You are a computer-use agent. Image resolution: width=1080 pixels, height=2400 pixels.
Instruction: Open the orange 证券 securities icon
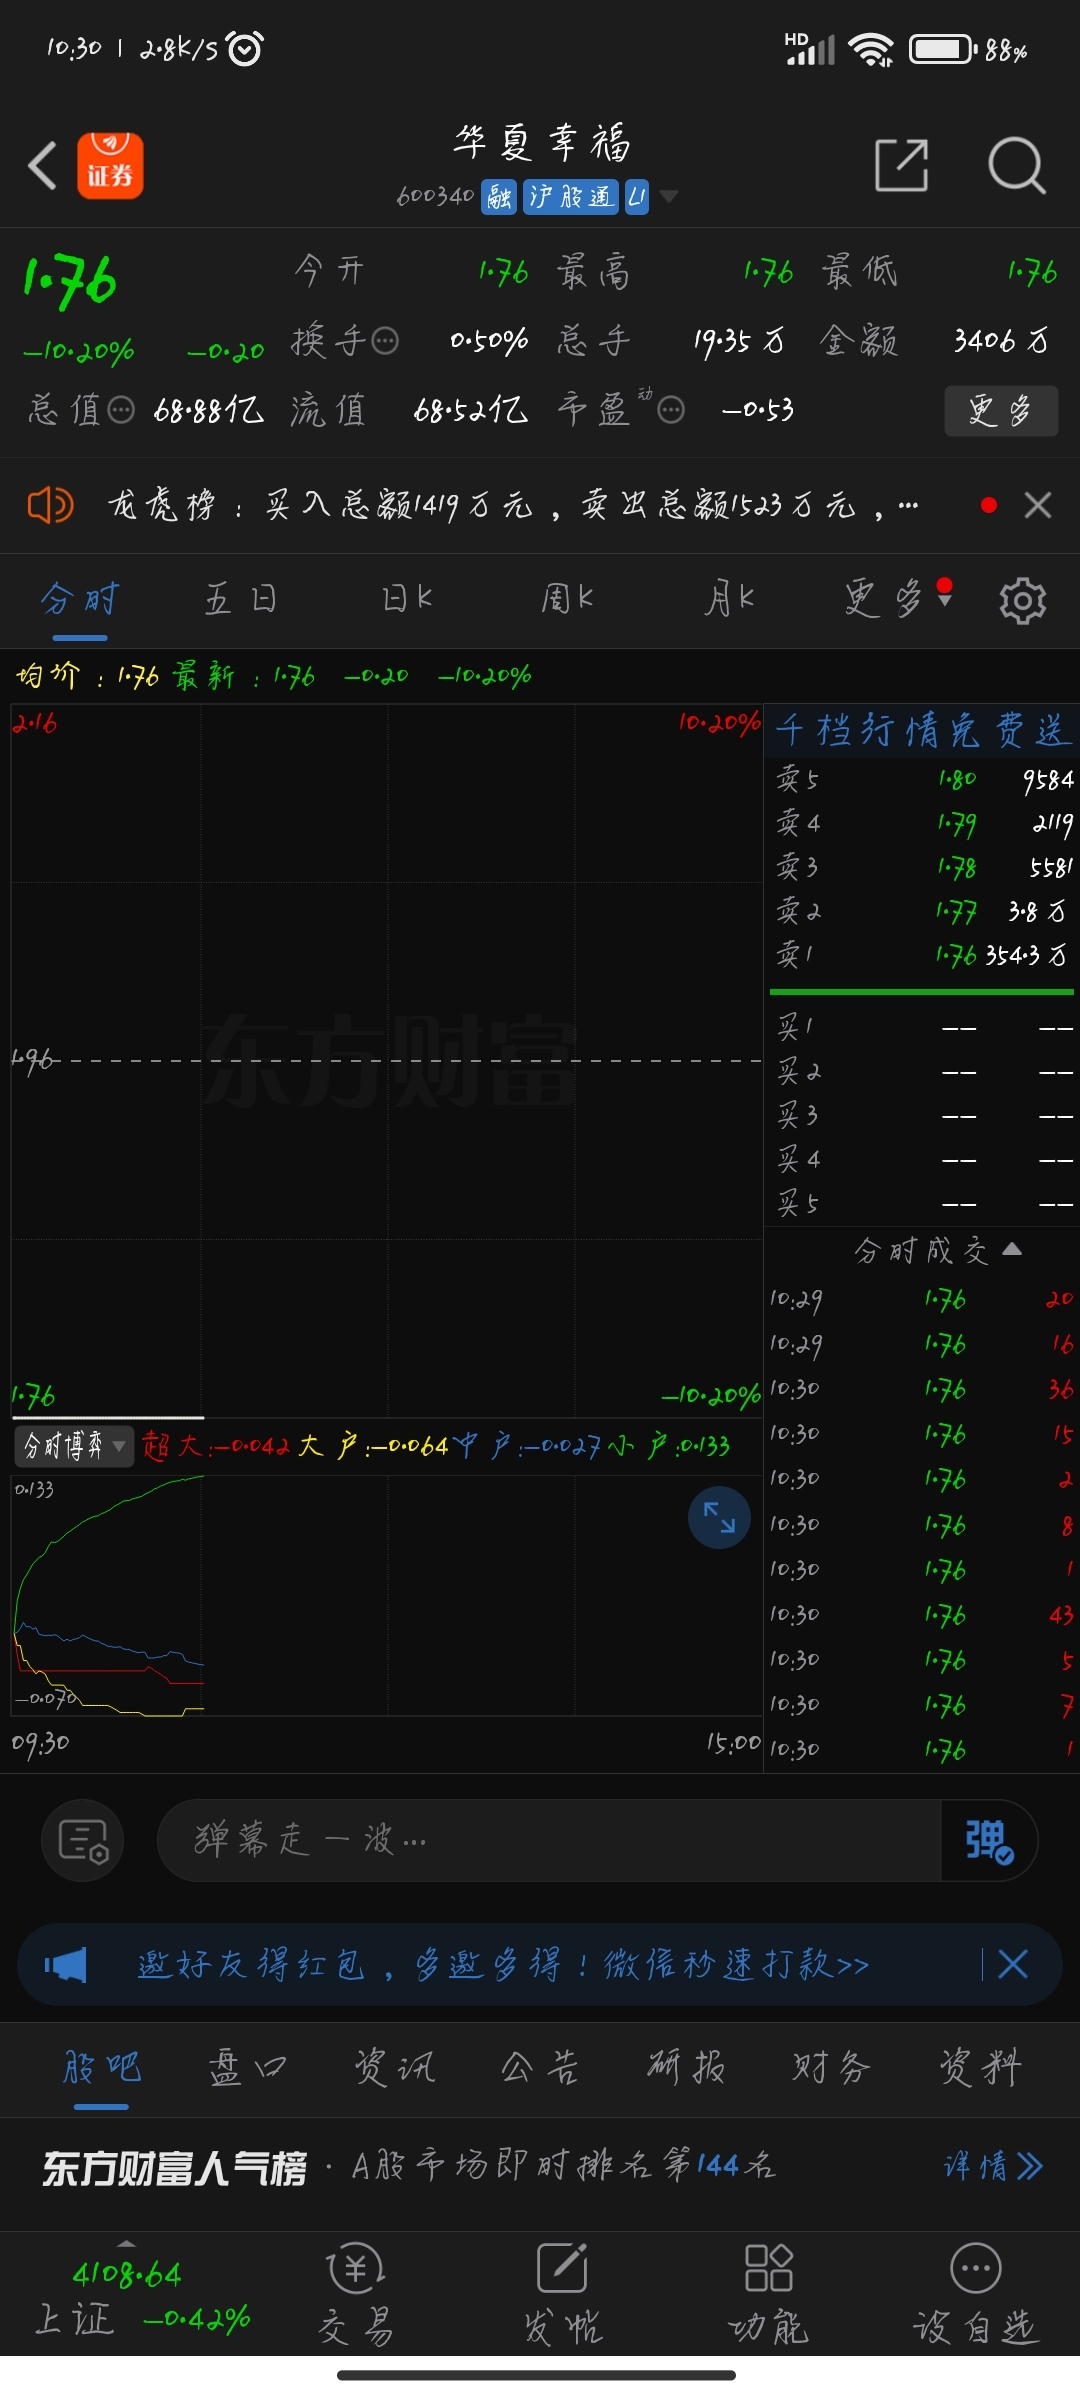tap(110, 165)
